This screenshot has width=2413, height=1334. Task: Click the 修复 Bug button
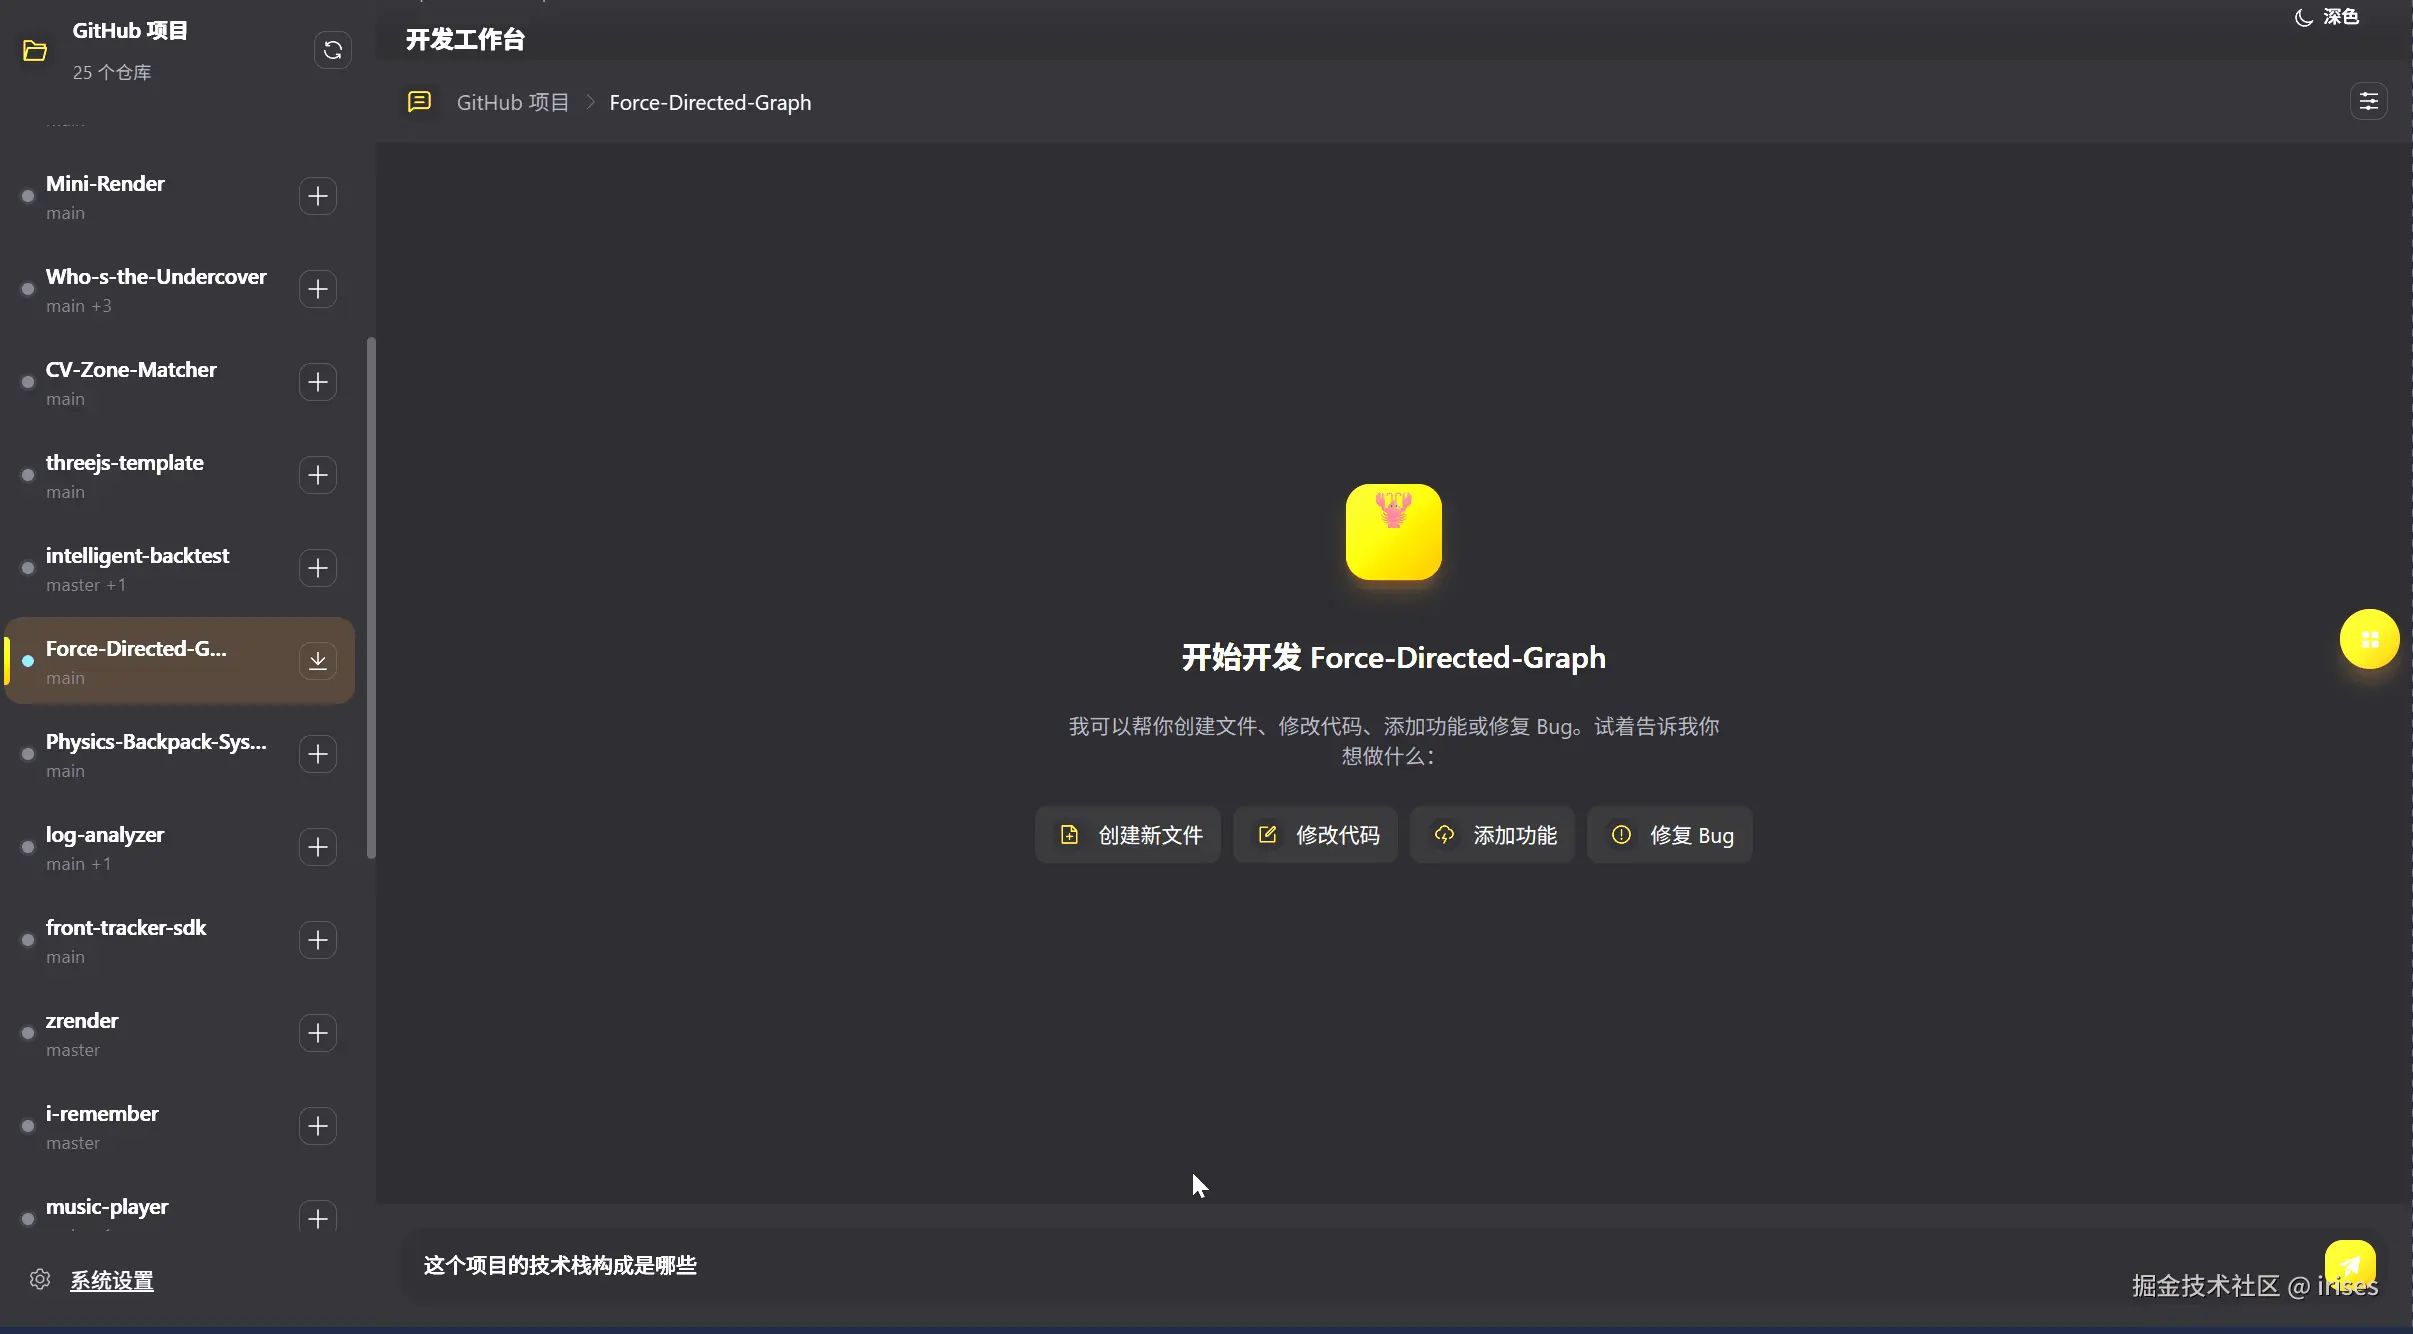(1670, 835)
